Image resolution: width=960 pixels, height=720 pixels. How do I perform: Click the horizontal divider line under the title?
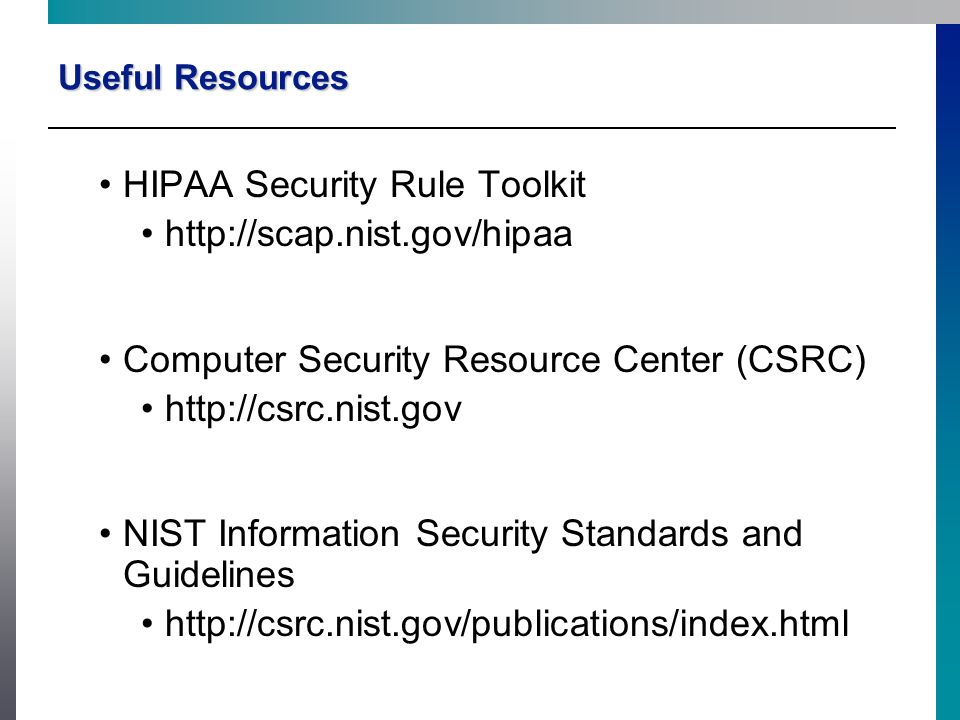click(x=472, y=128)
